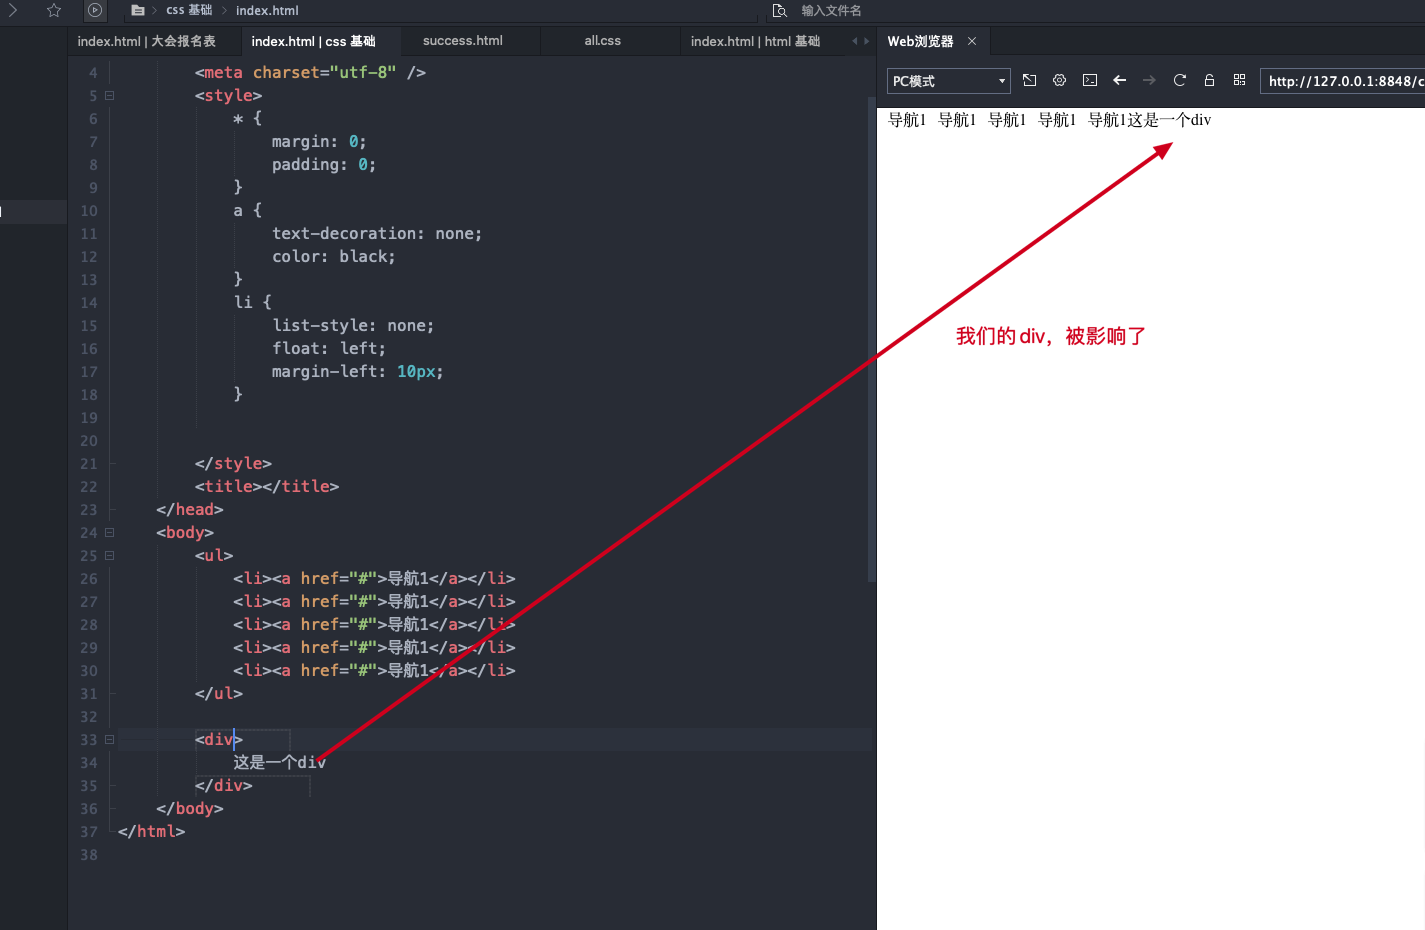Show the QR code icon
Screen dimensions: 1425x930
point(1239,80)
